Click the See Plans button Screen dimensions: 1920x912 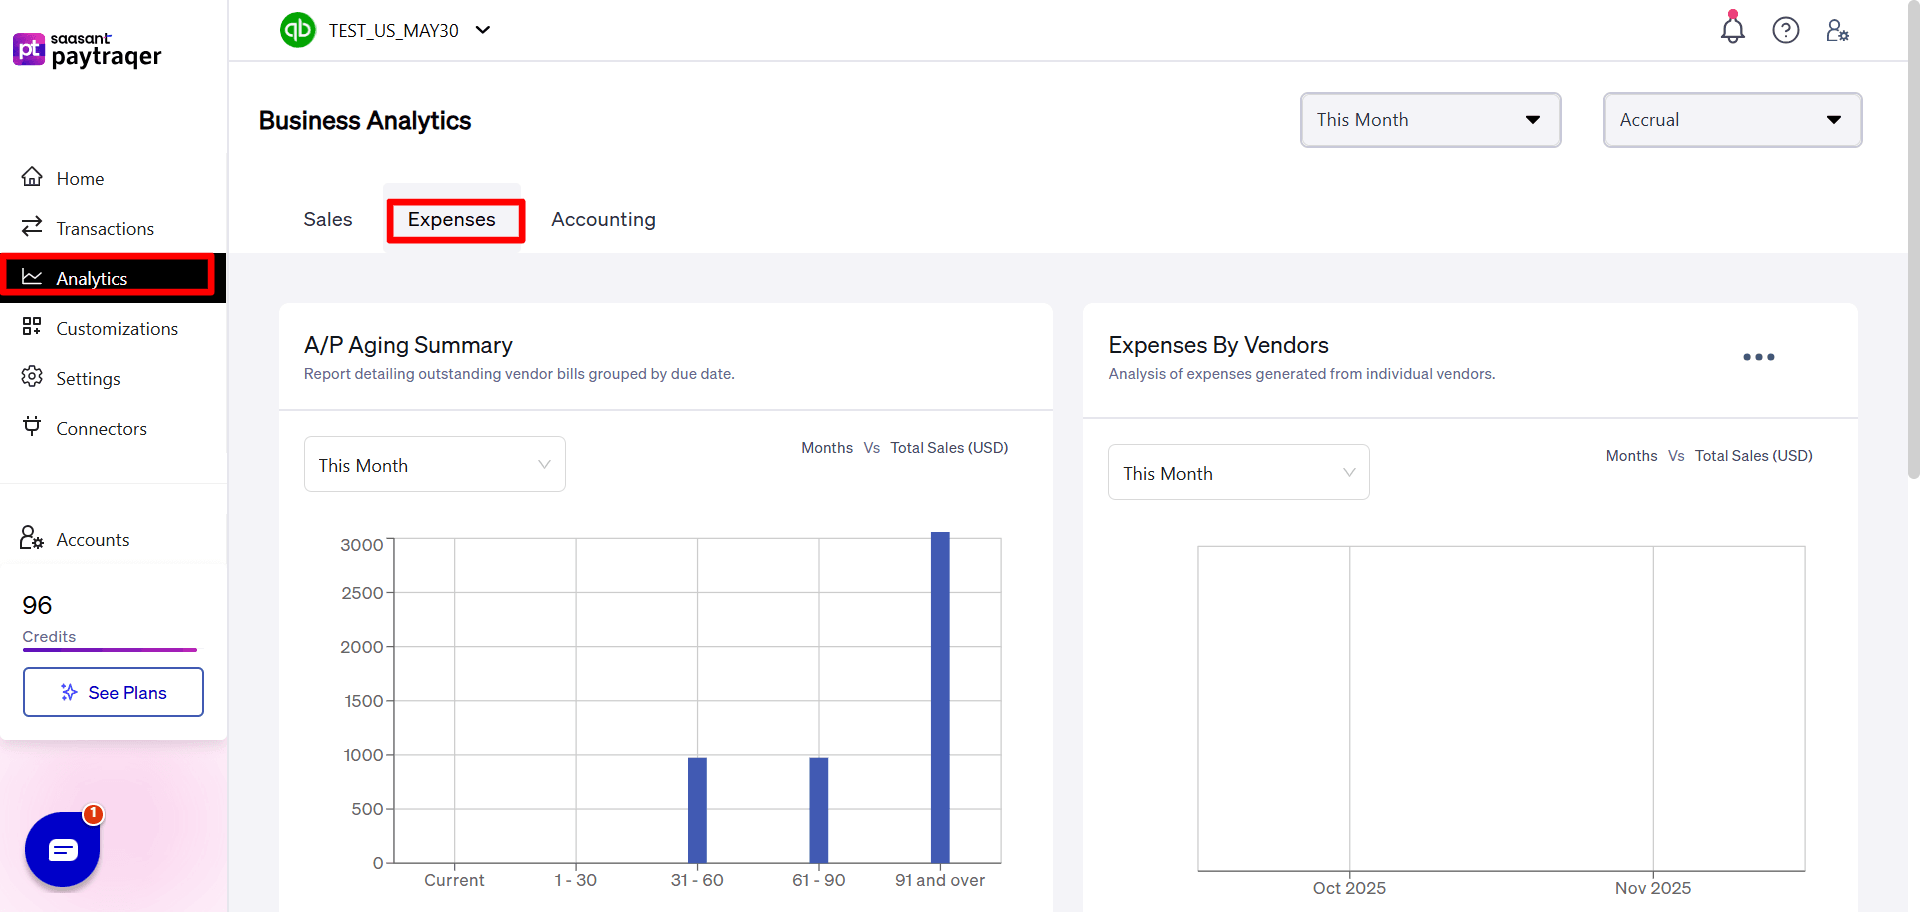113,692
